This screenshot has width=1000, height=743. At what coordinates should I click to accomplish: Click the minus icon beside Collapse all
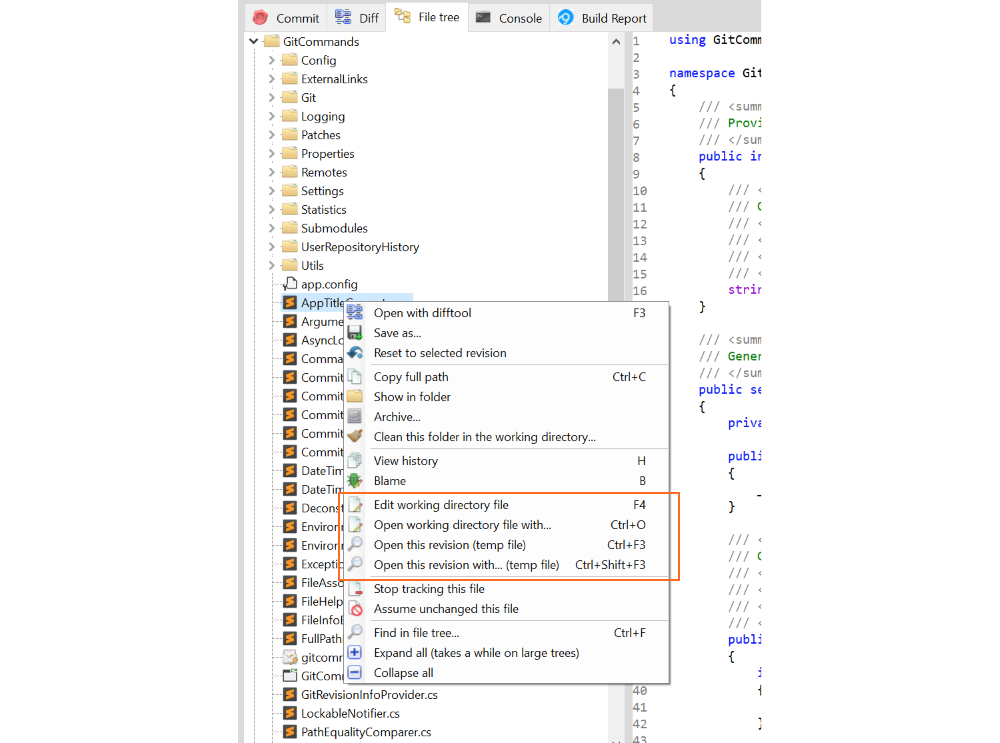tap(355, 672)
